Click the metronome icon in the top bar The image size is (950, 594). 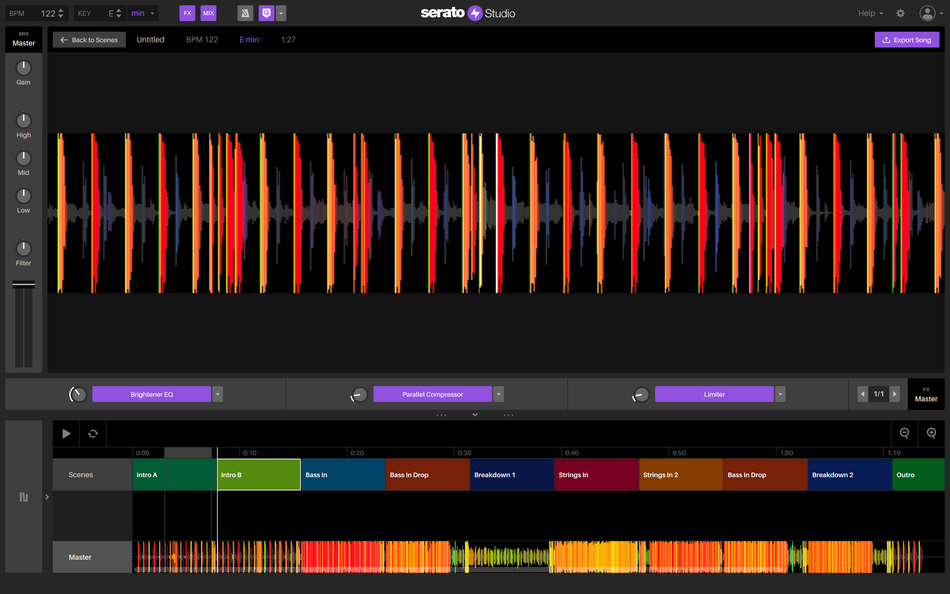click(x=245, y=13)
